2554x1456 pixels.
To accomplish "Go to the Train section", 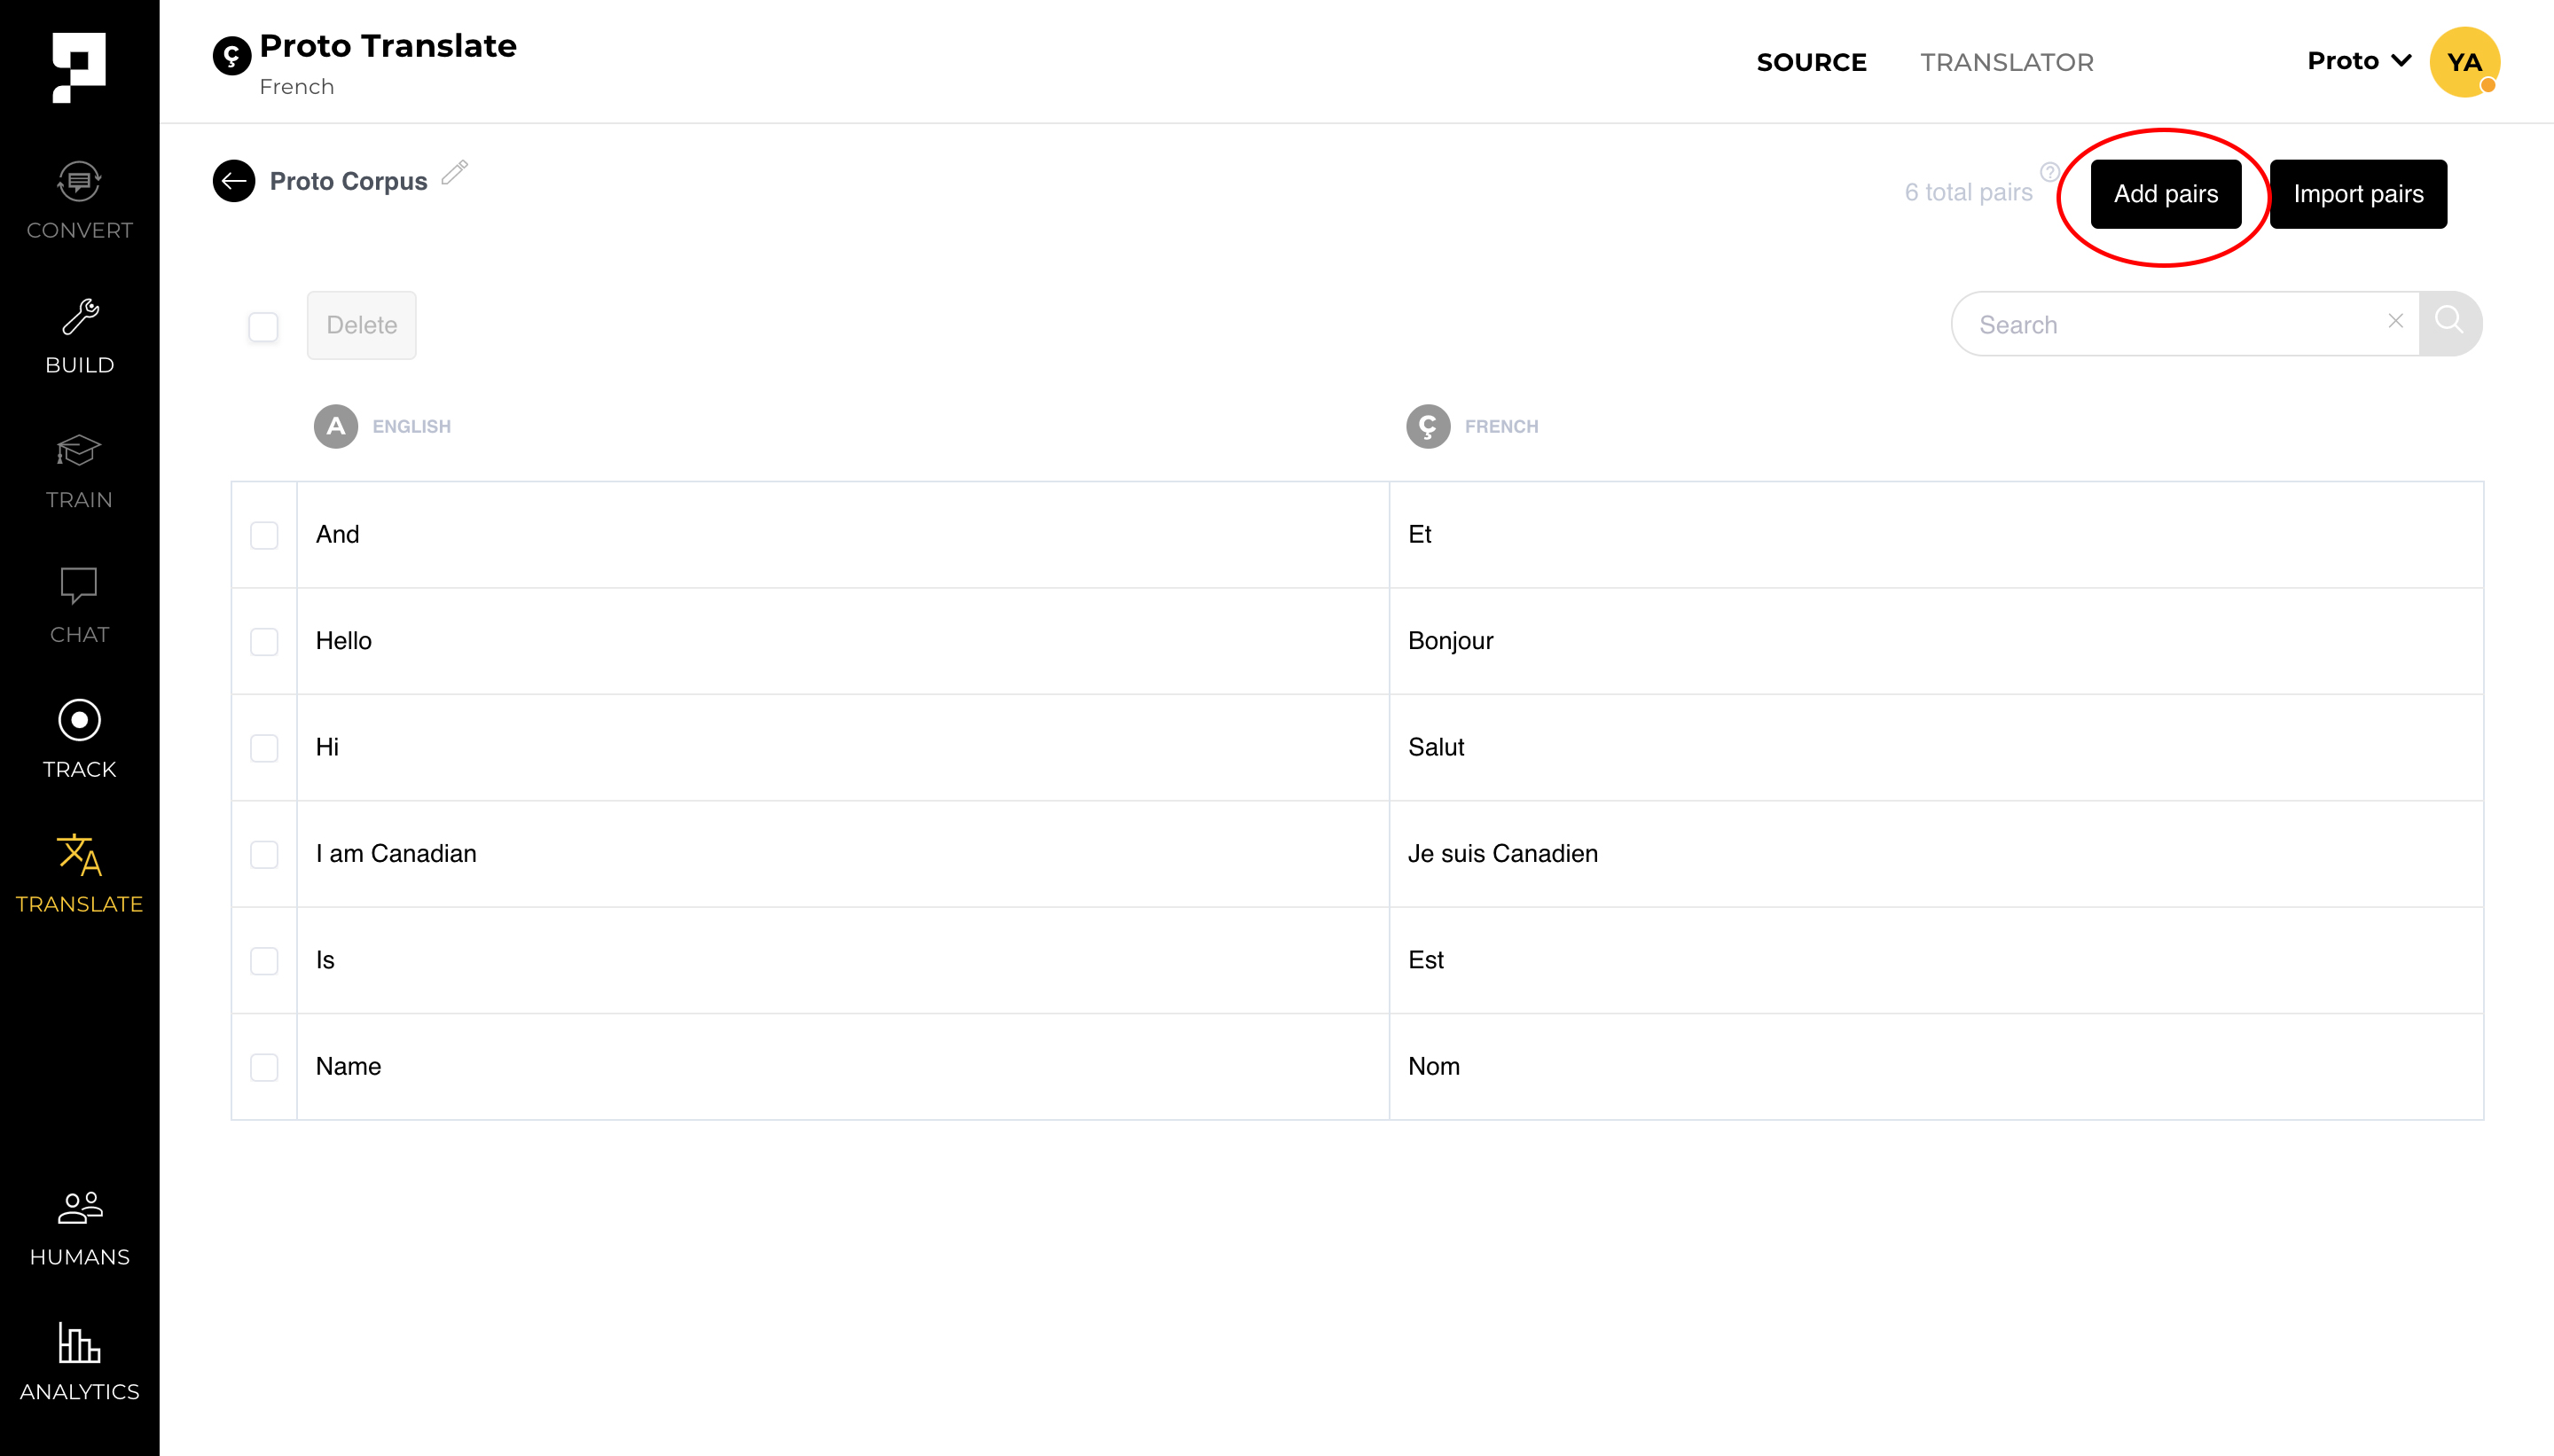I will tap(79, 470).
